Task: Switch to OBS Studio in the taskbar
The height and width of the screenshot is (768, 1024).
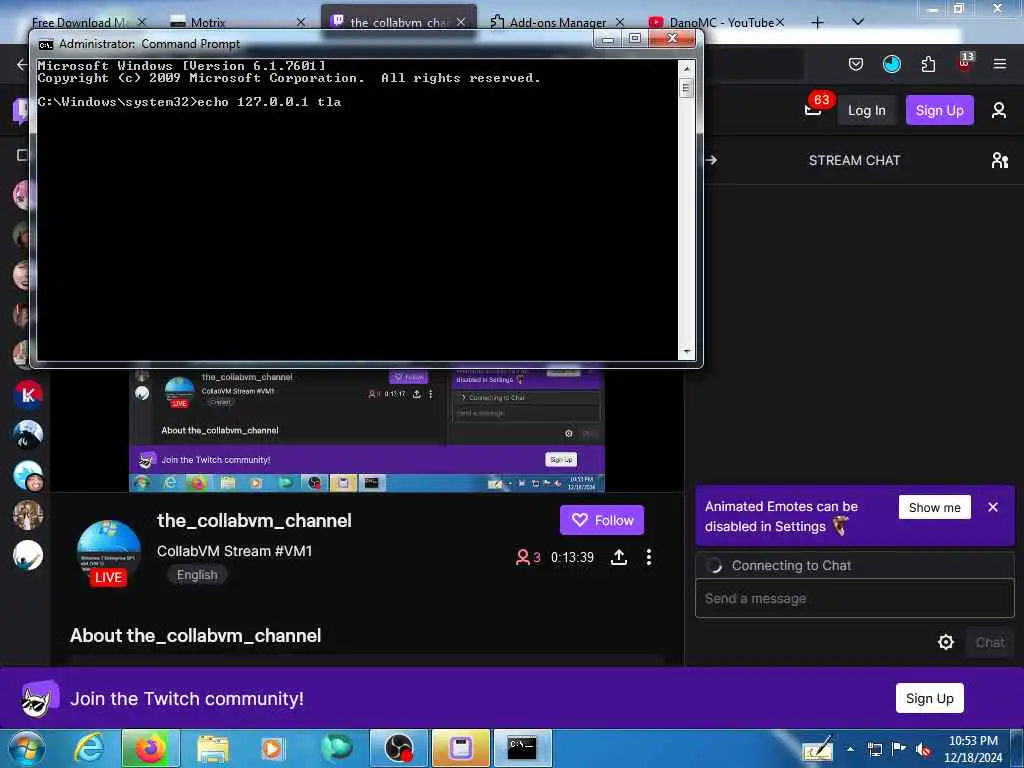Action: coord(398,748)
